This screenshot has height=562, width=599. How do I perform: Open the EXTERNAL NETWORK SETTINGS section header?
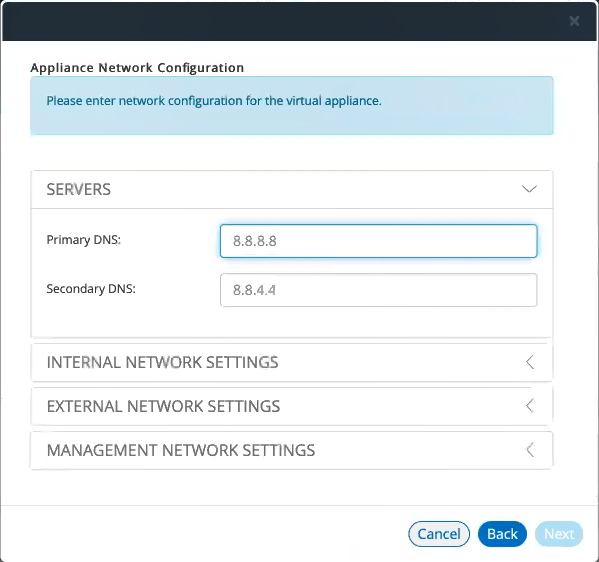[292, 406]
